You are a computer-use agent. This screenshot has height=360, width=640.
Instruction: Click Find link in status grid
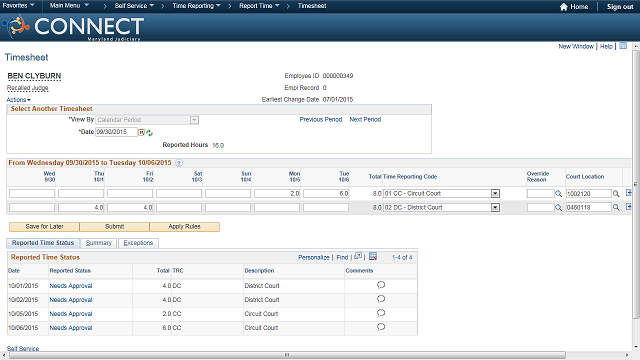pos(342,258)
